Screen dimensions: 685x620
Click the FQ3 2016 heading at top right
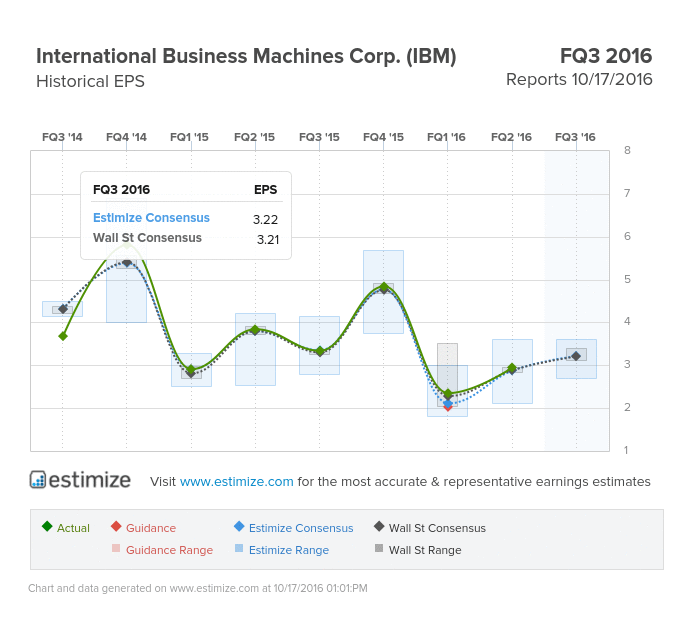click(x=606, y=56)
